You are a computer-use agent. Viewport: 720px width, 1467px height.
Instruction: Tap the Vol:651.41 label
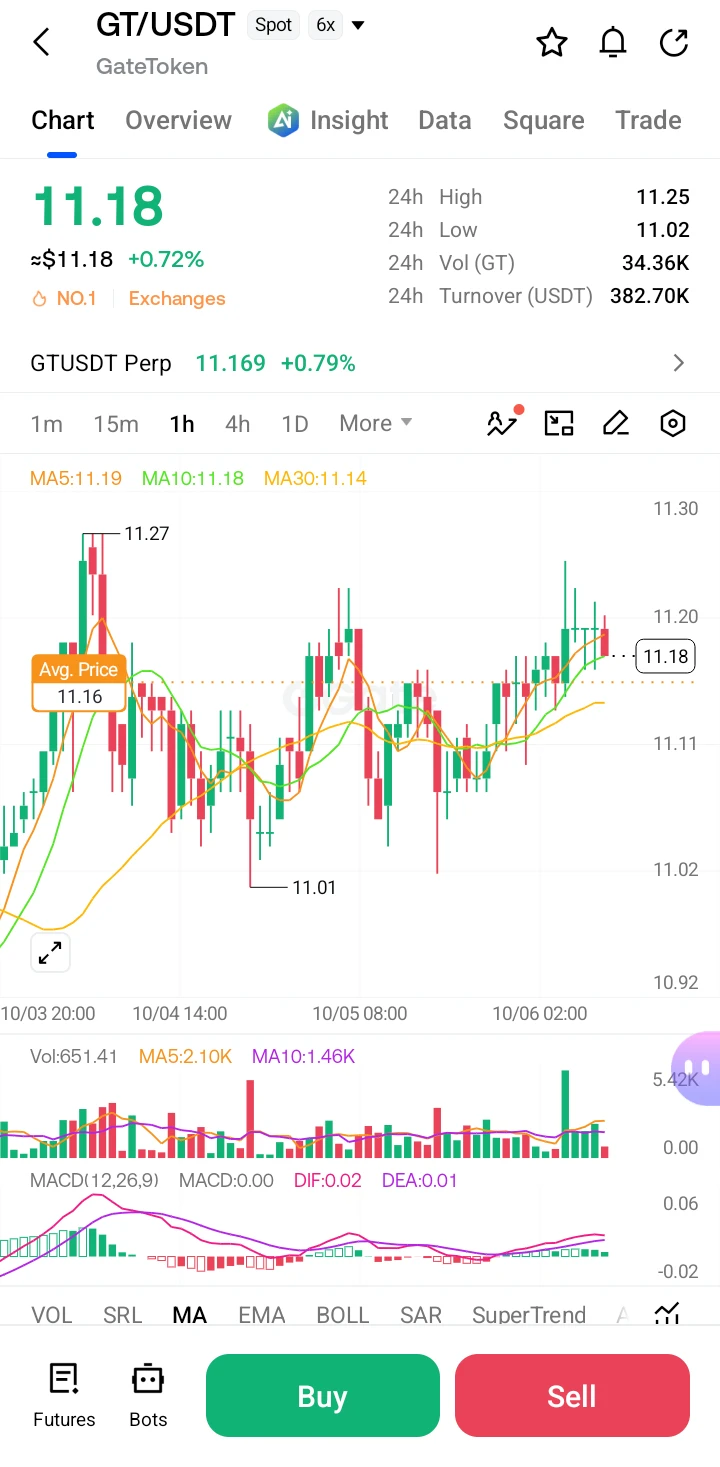coord(74,1056)
